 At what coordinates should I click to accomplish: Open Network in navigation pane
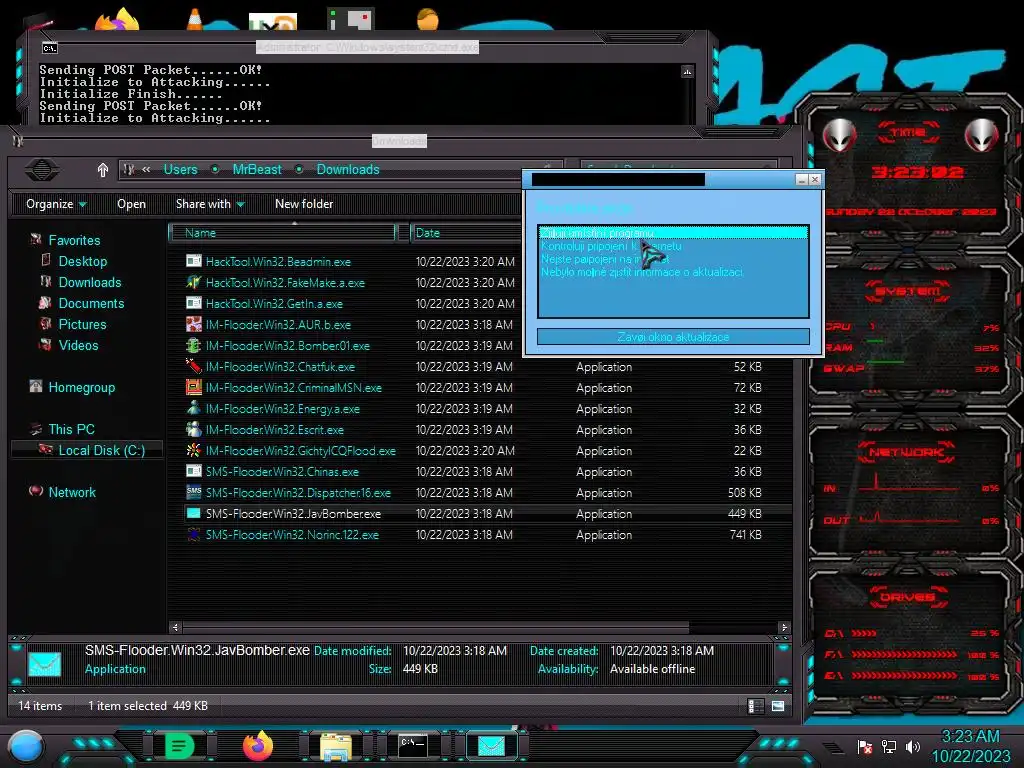pyautogui.click(x=72, y=492)
